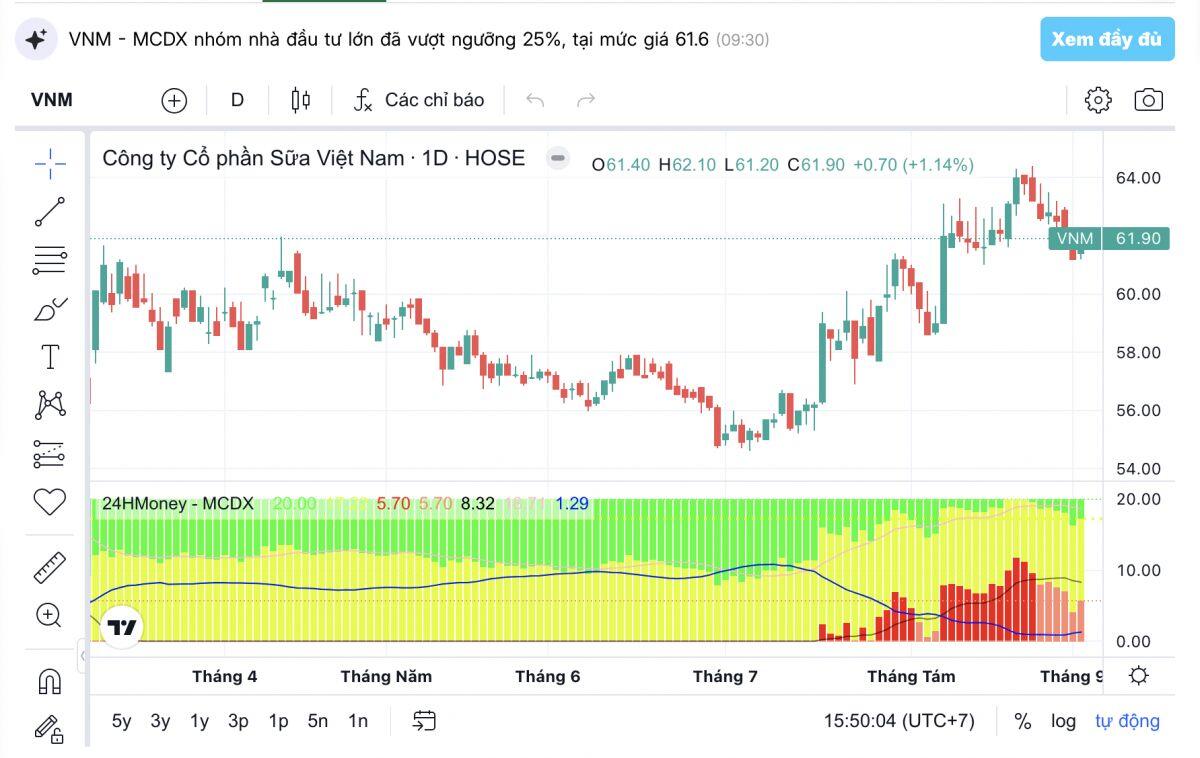Image resolution: width=1200 pixels, height=758 pixels.
Task: Click the Công ty Cổ phần Sữa Việt Nam title
Action: 313,158
